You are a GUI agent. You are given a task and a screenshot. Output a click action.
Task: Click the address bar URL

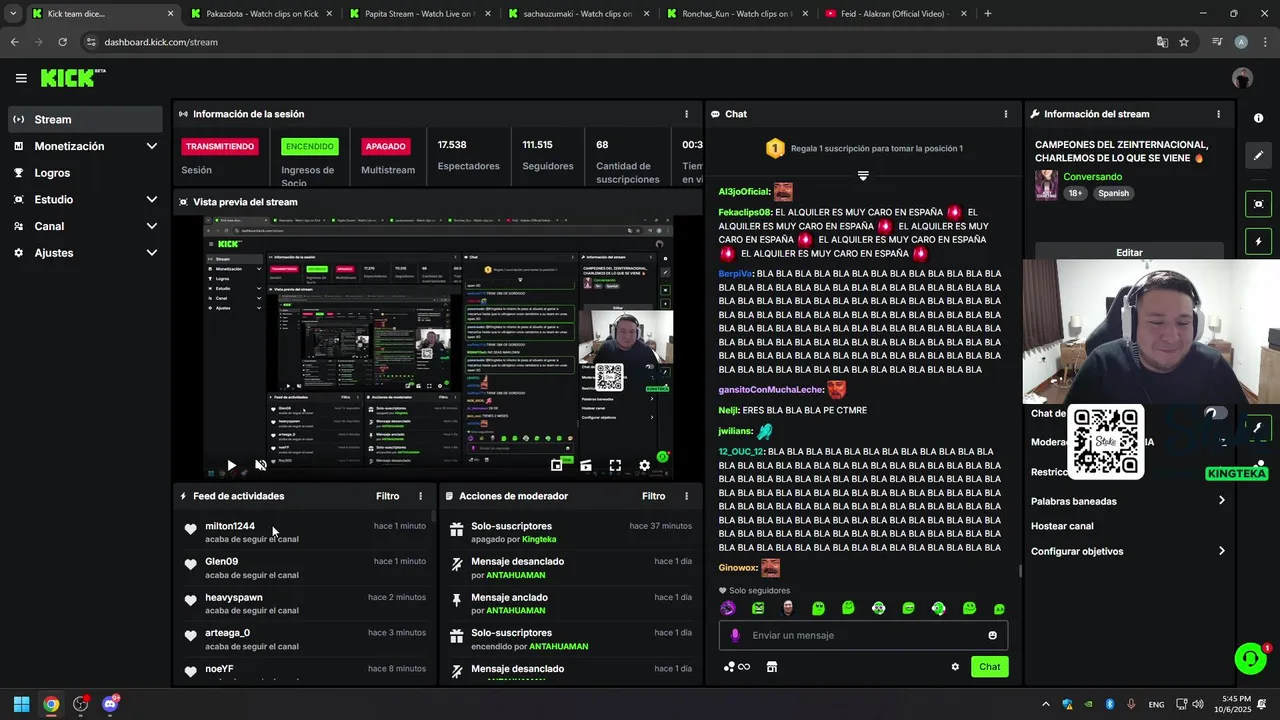161,42
